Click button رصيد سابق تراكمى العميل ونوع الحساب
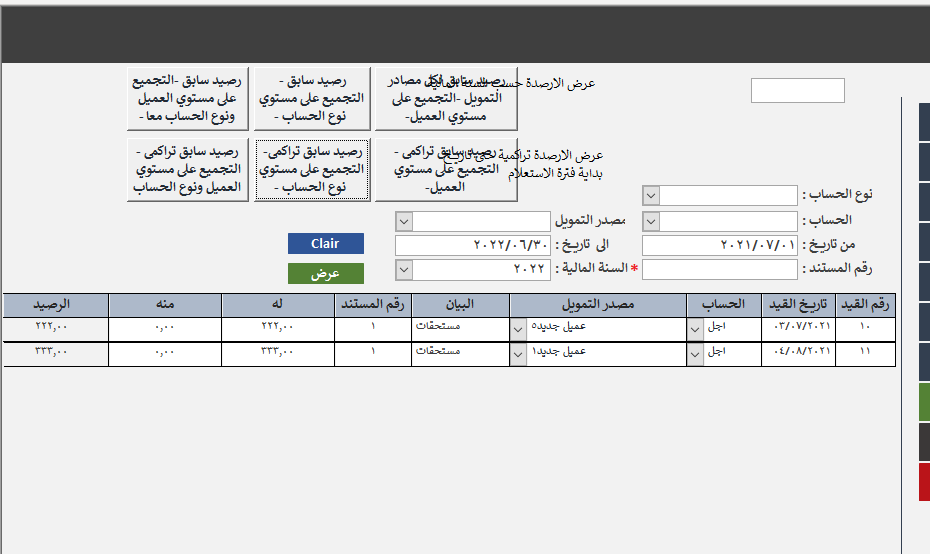 coord(187,170)
